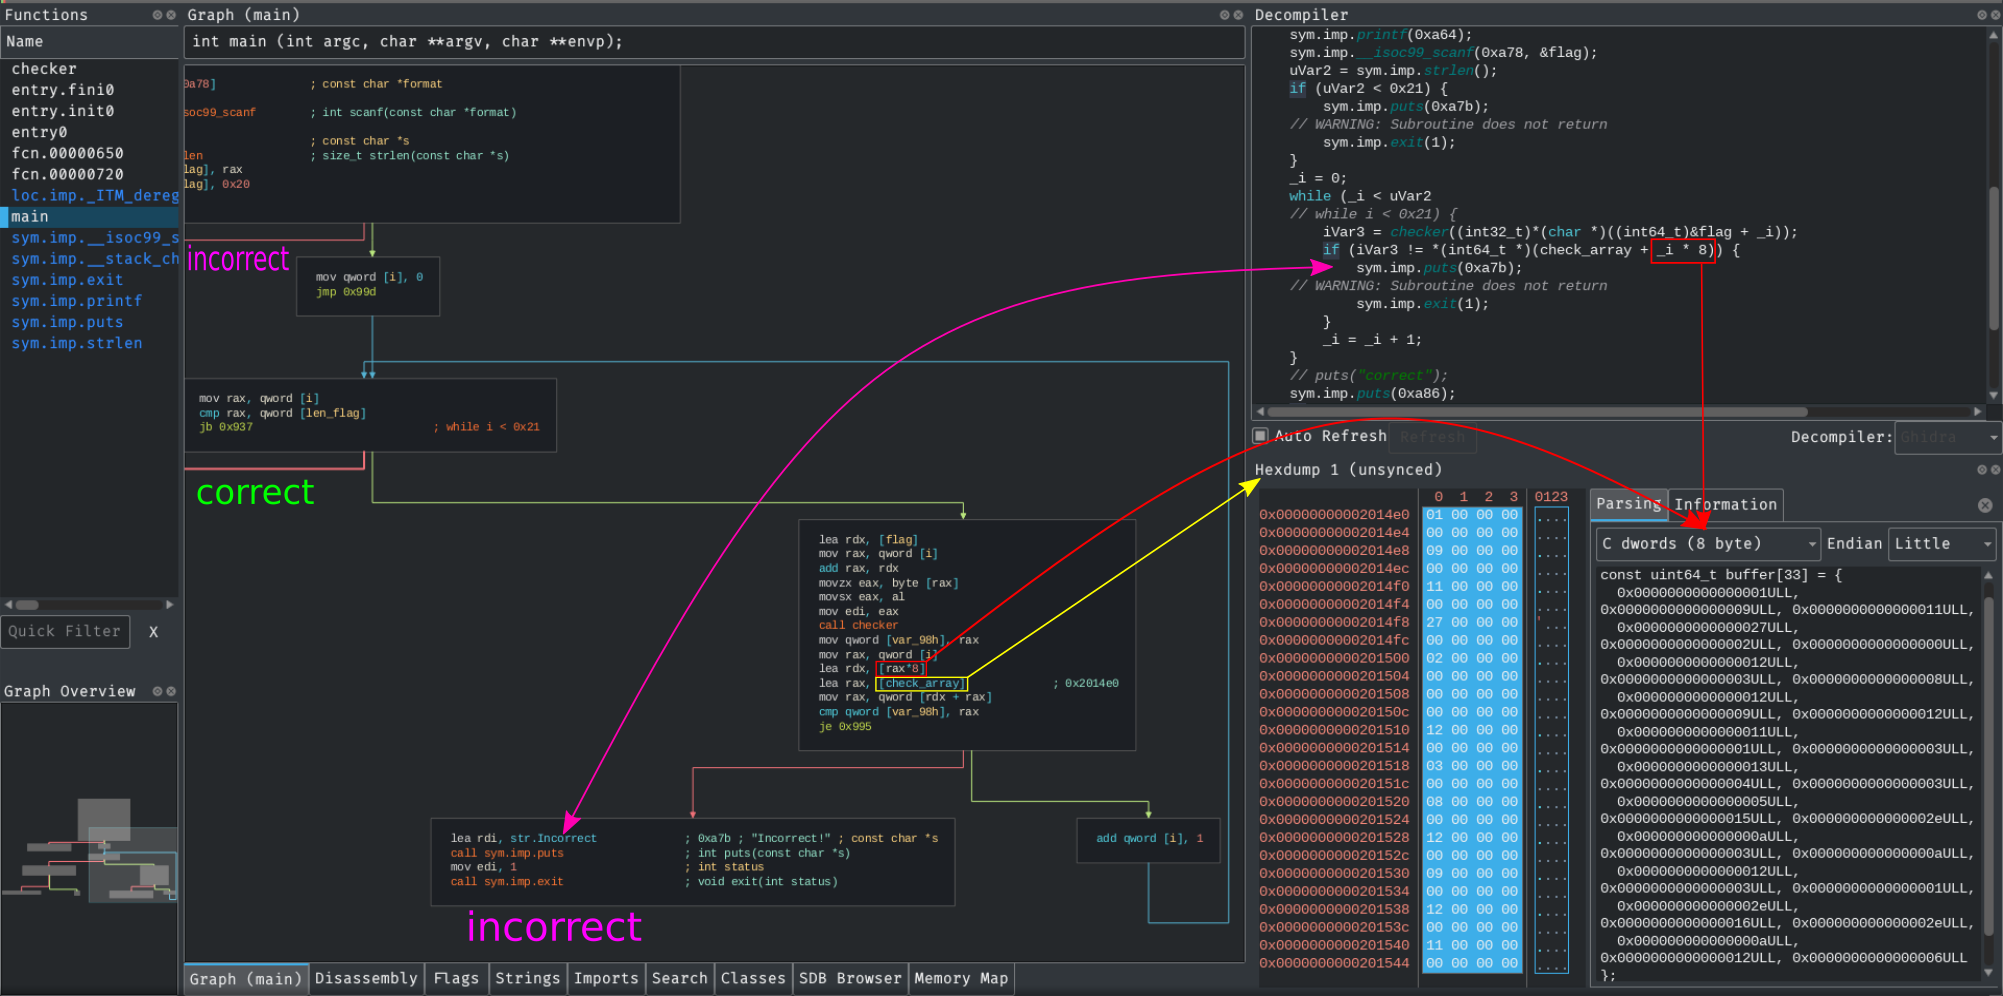
Task: Close the Parsing/Information side panel
Action: [x=1985, y=505]
